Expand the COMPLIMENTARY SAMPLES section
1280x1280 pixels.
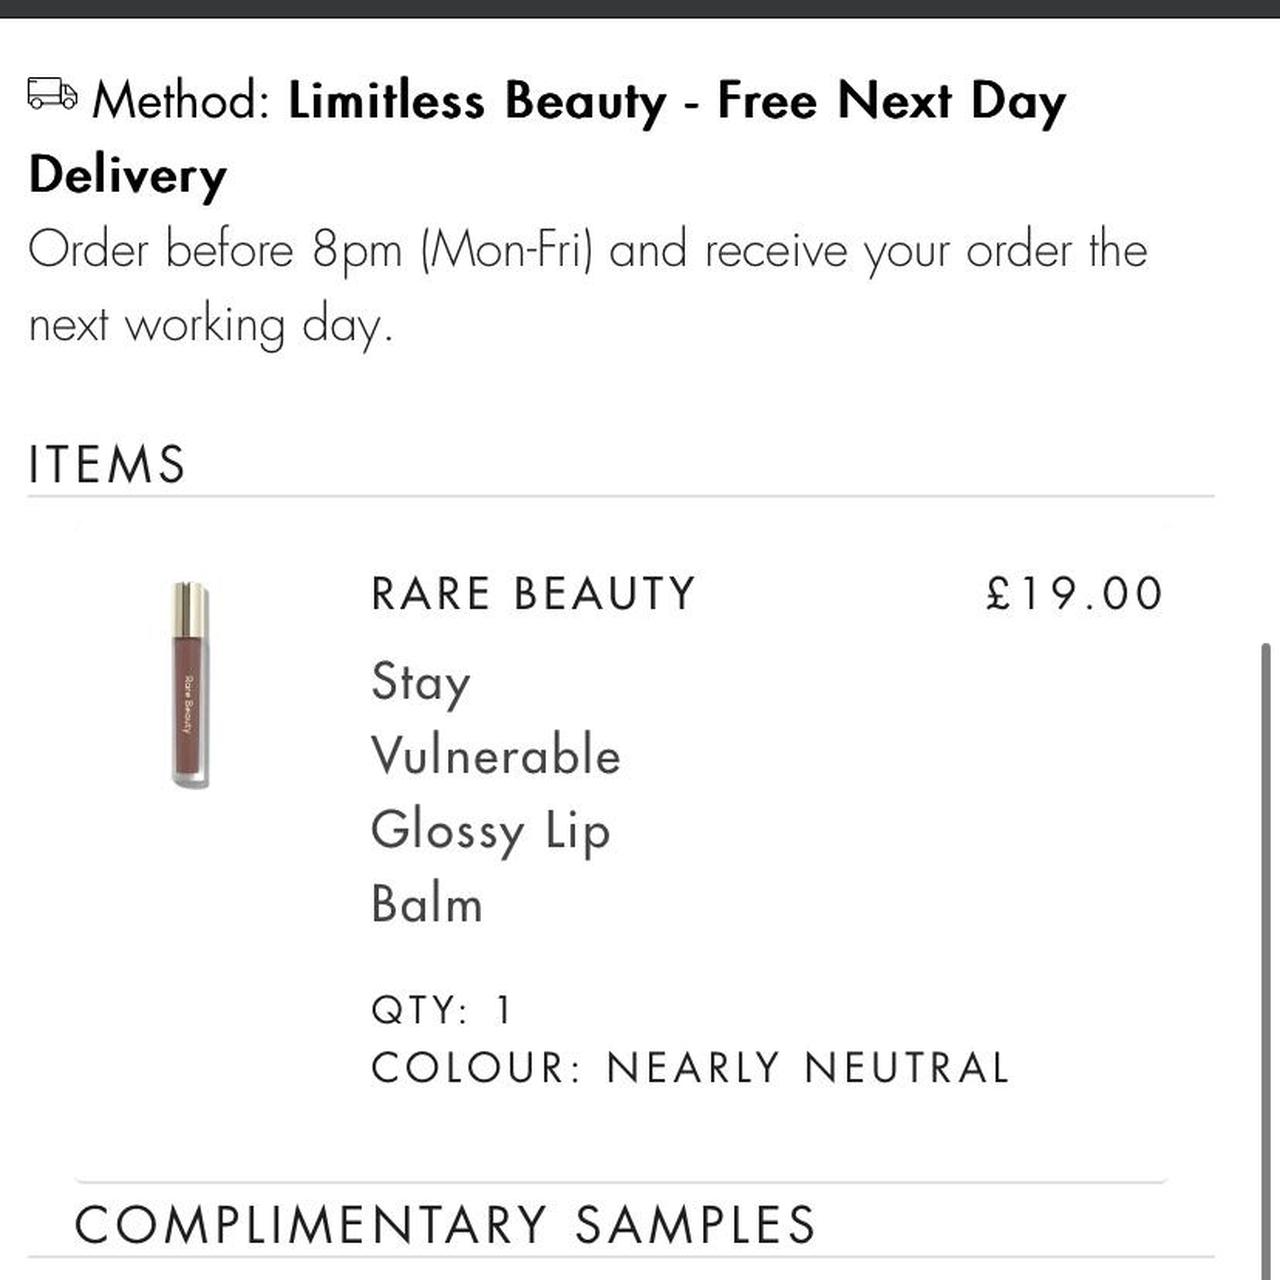click(x=445, y=1222)
